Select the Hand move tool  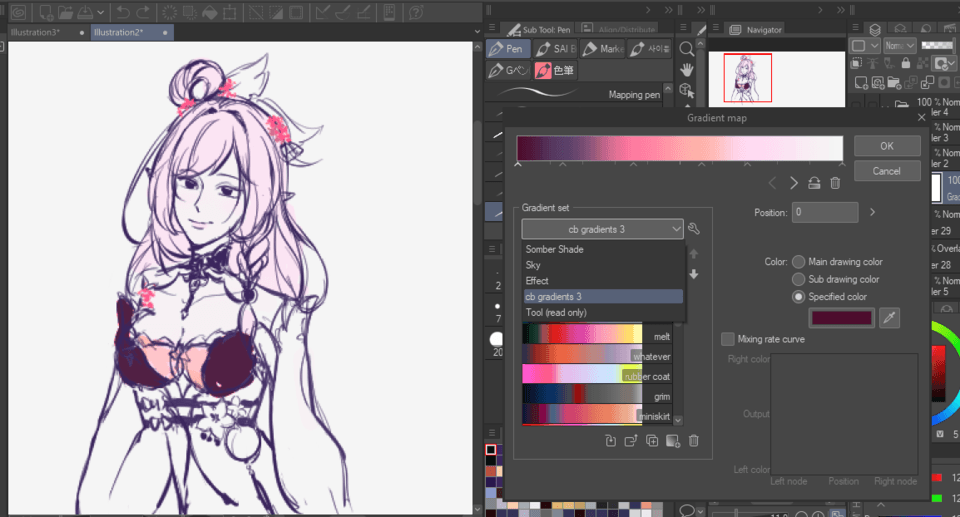[x=686, y=70]
